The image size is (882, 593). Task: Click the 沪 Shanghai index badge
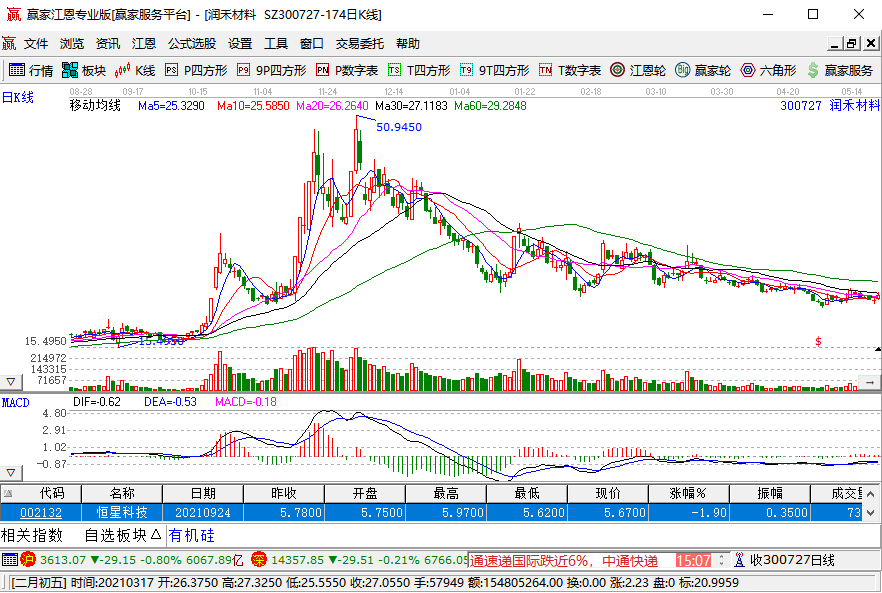[x=28, y=560]
